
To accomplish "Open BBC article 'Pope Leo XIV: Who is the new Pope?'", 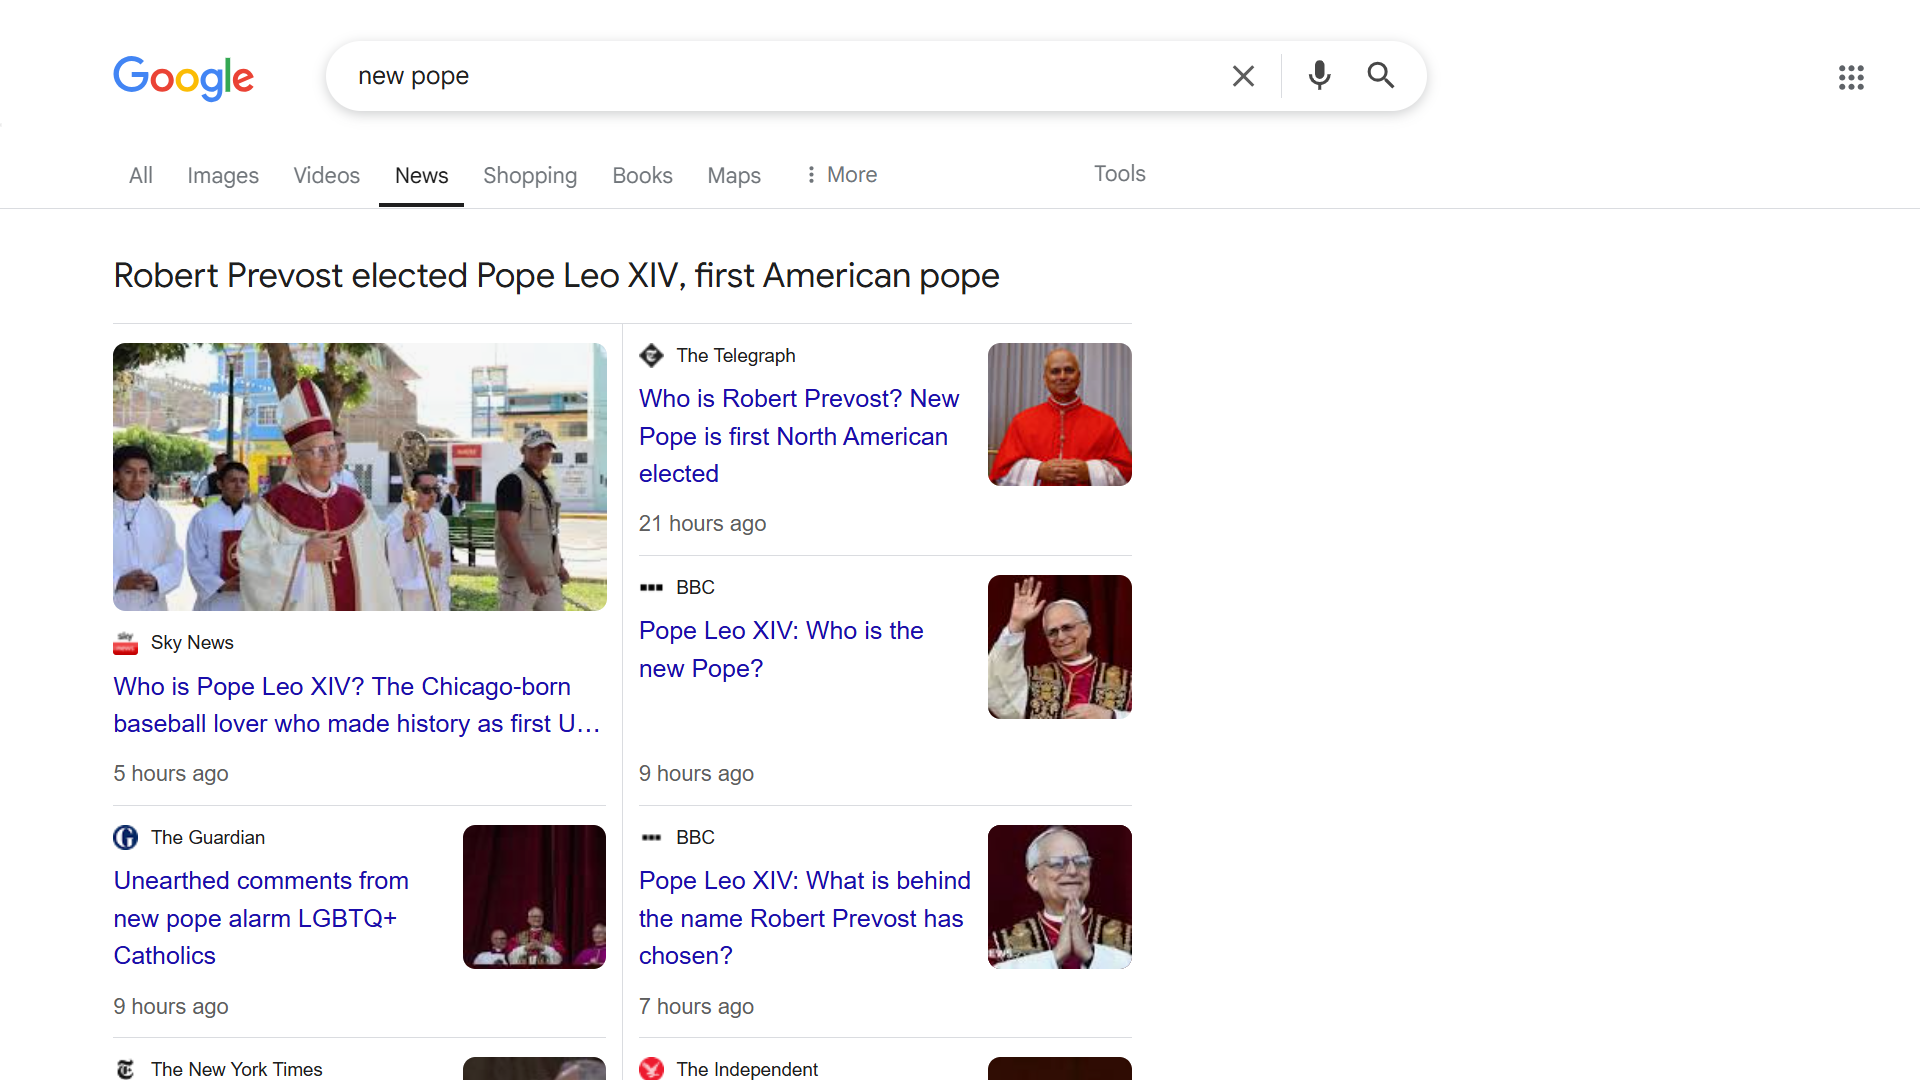I will (x=781, y=650).
